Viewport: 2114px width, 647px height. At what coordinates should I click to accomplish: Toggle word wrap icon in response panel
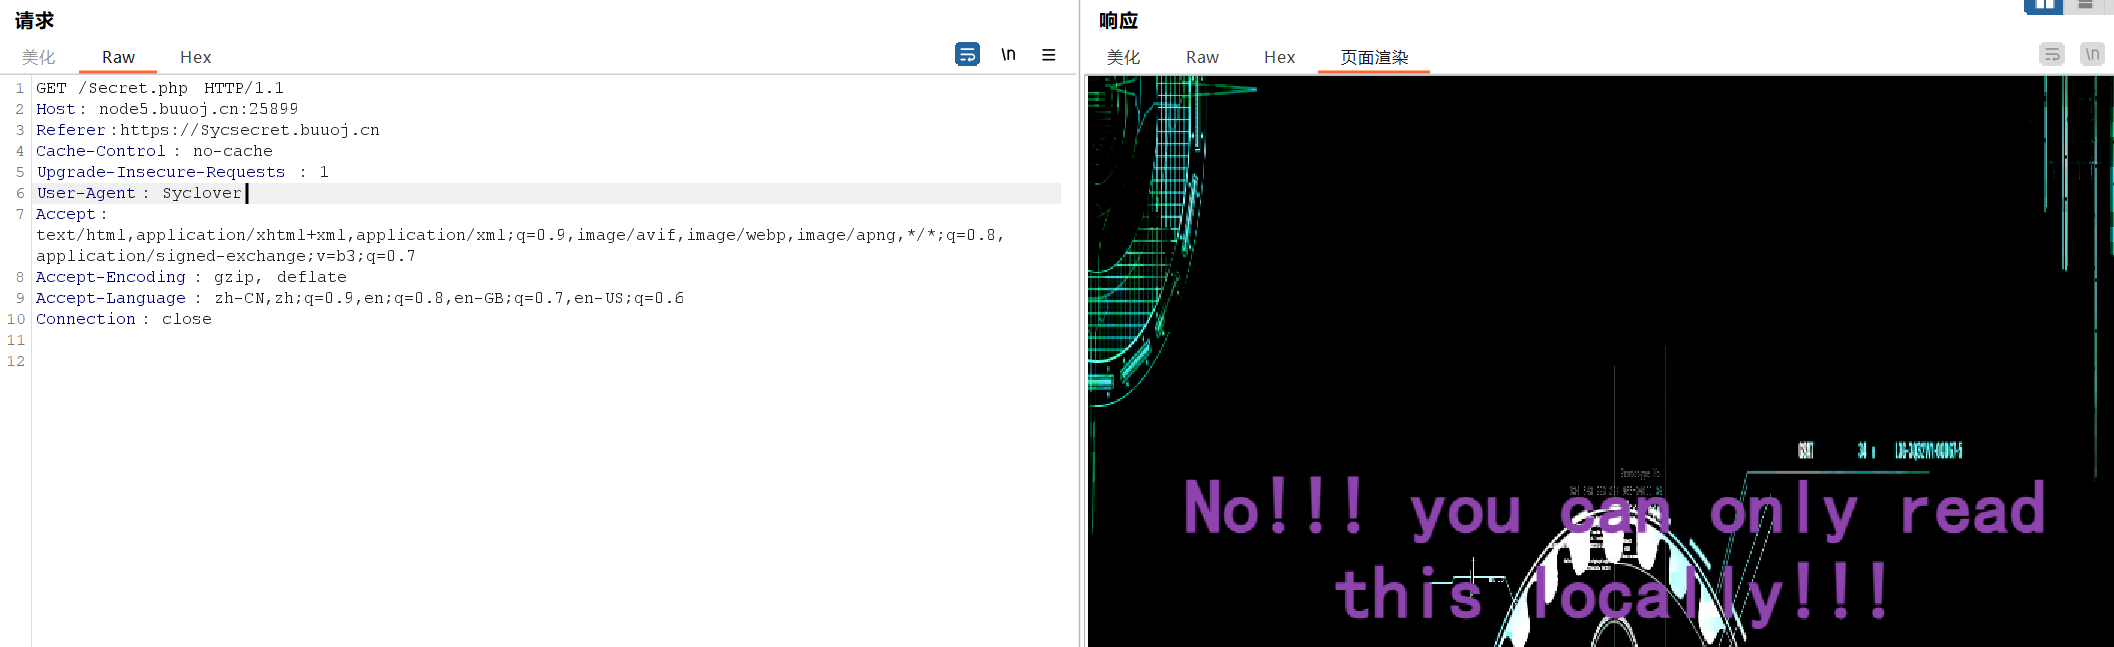coord(2052,54)
